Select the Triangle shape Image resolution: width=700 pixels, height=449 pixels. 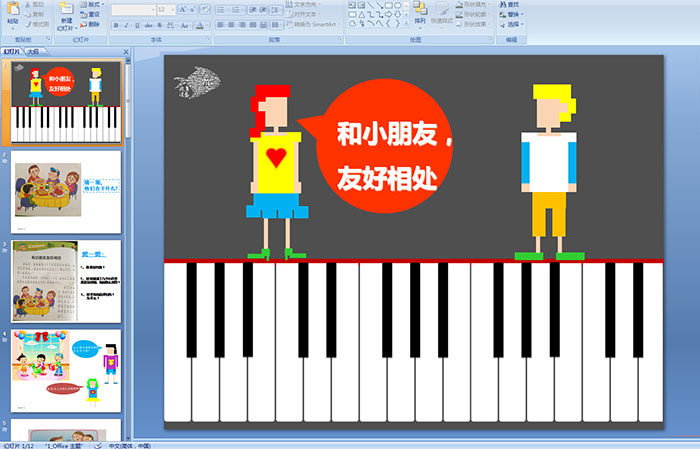pyautogui.click(x=361, y=14)
